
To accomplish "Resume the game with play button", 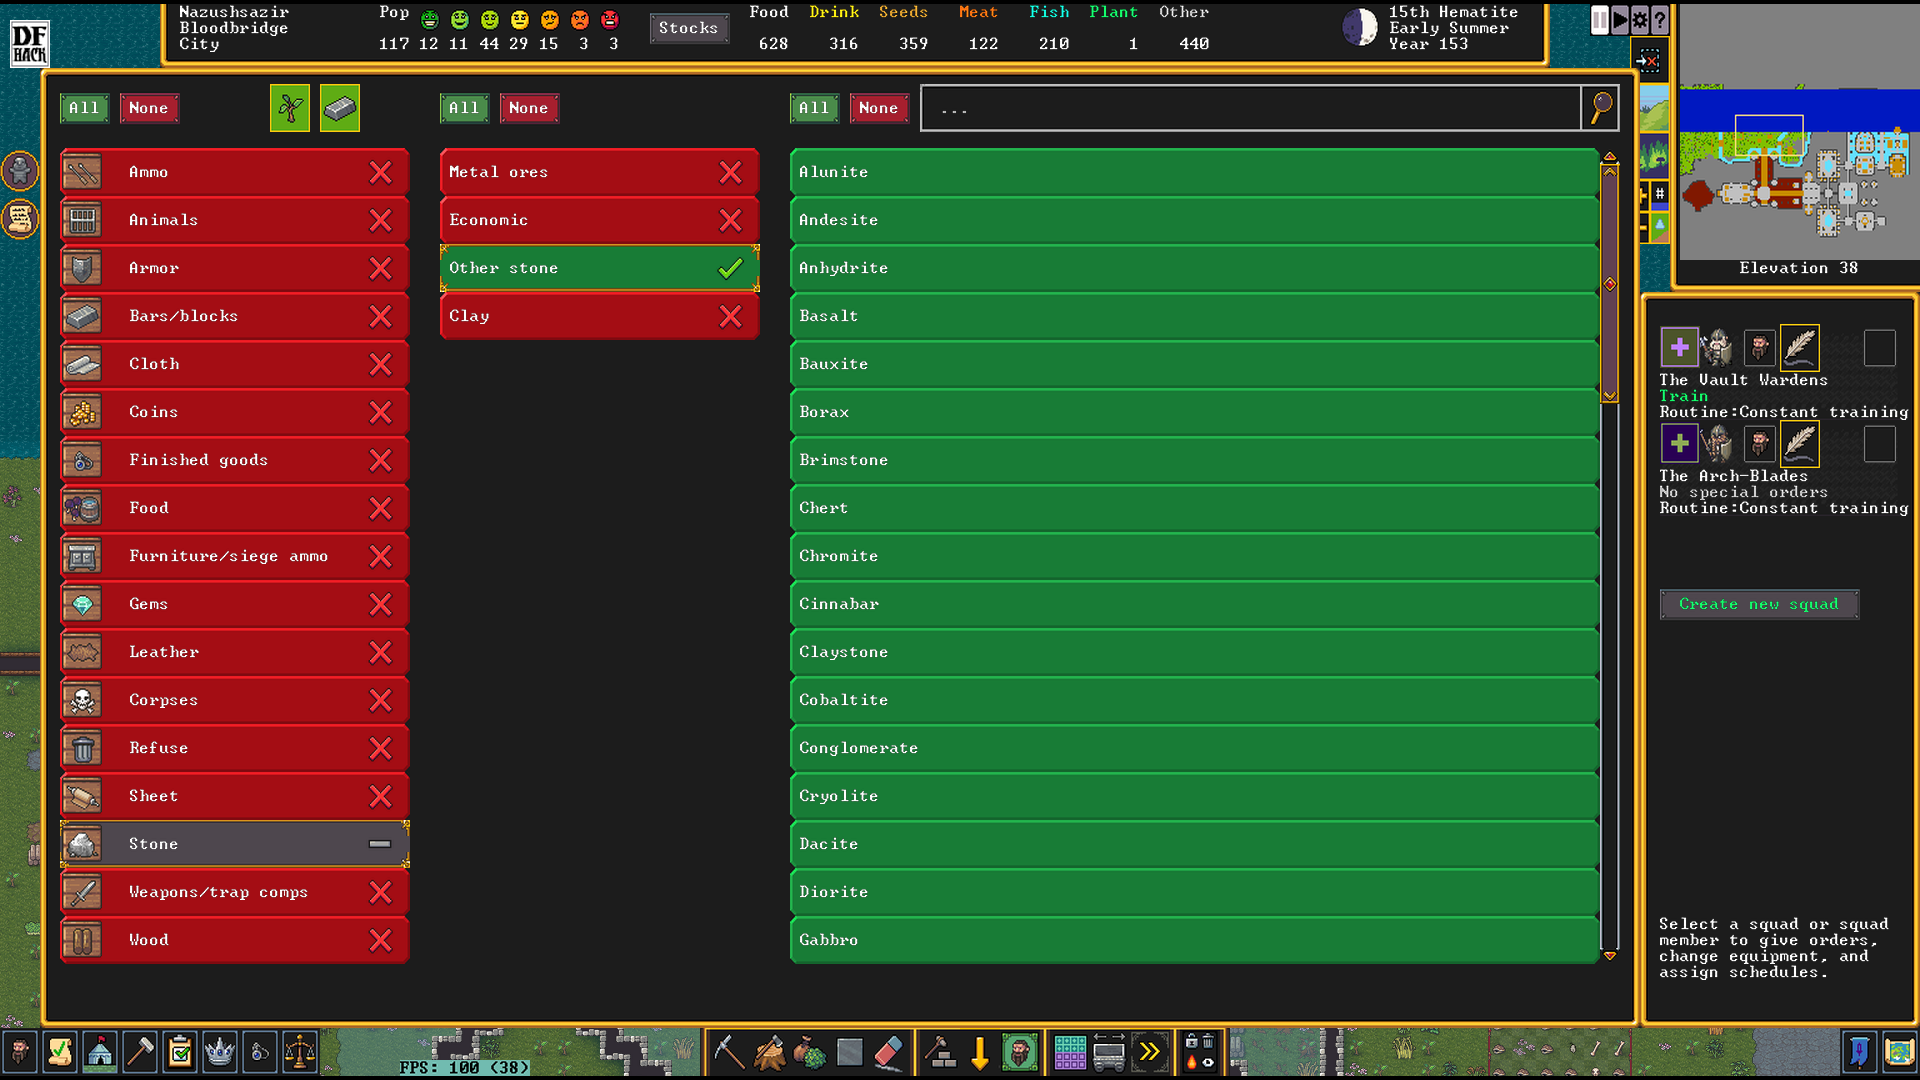I will 1620,20.
